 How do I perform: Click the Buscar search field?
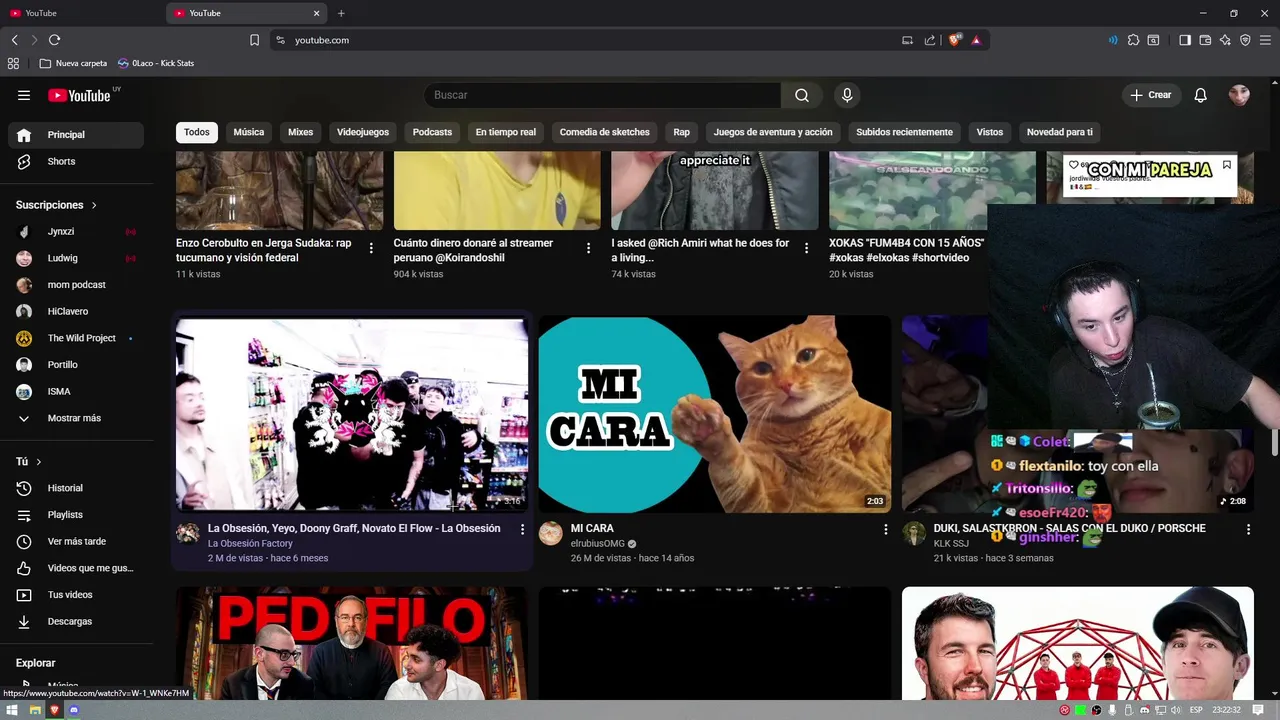(x=603, y=95)
